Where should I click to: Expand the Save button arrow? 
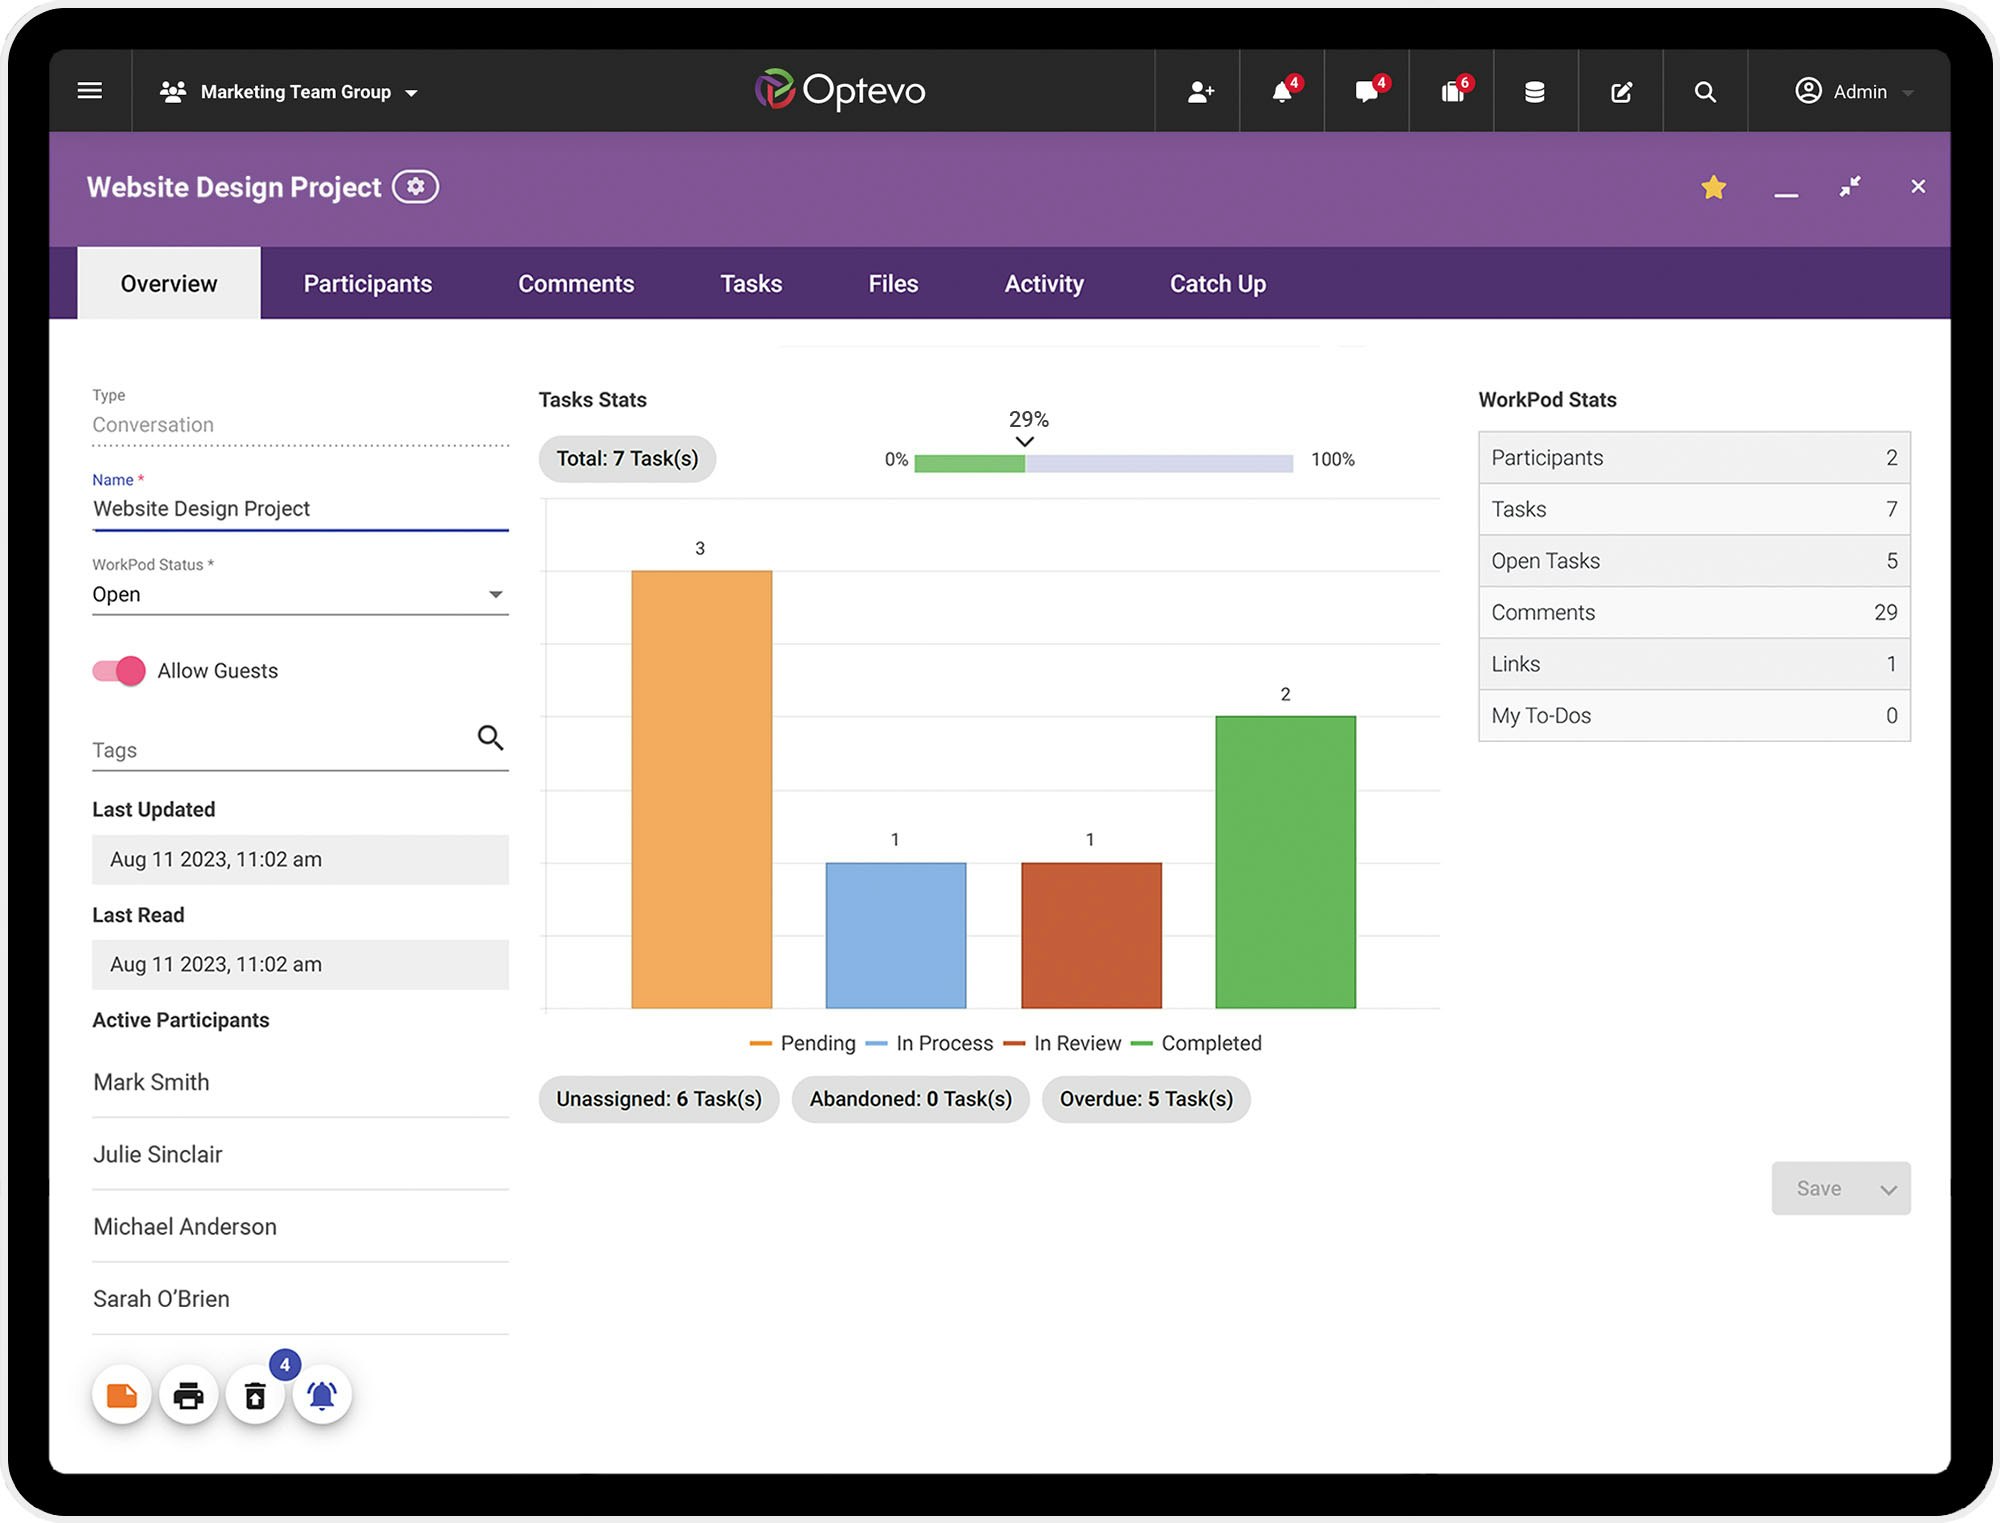pyautogui.click(x=1888, y=1189)
